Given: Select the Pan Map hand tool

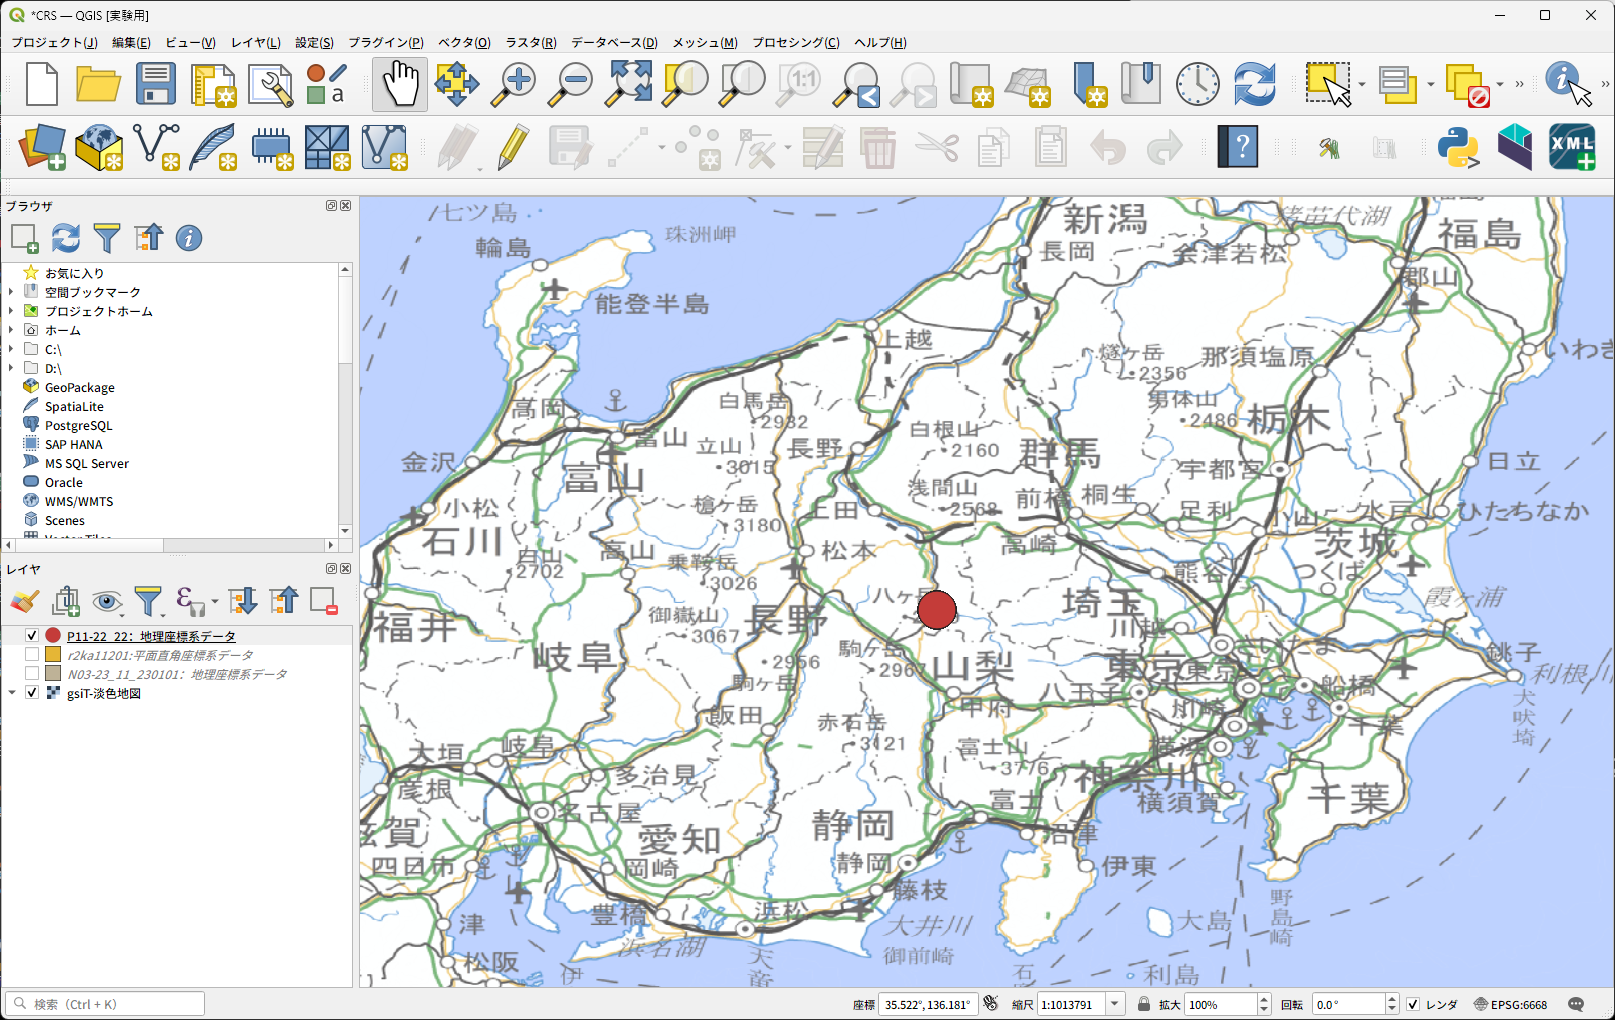Looking at the screenshot, I should pyautogui.click(x=400, y=83).
